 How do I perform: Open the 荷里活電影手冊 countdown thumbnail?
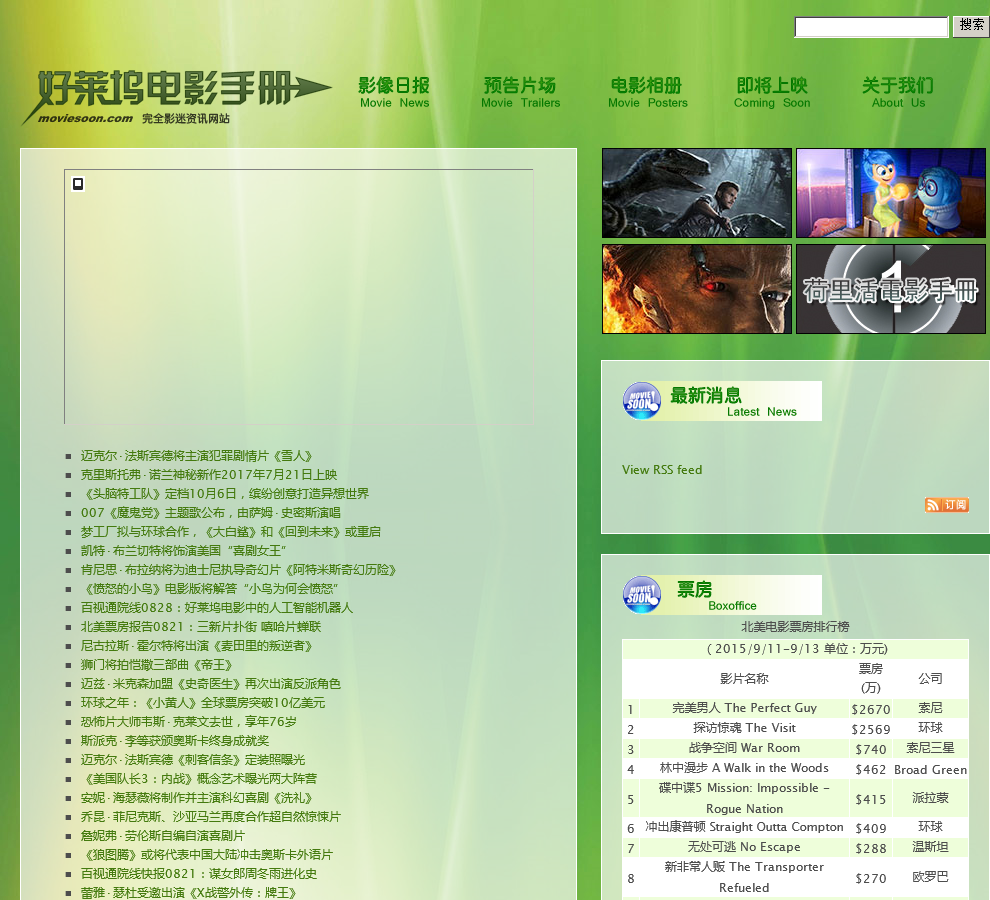click(890, 289)
